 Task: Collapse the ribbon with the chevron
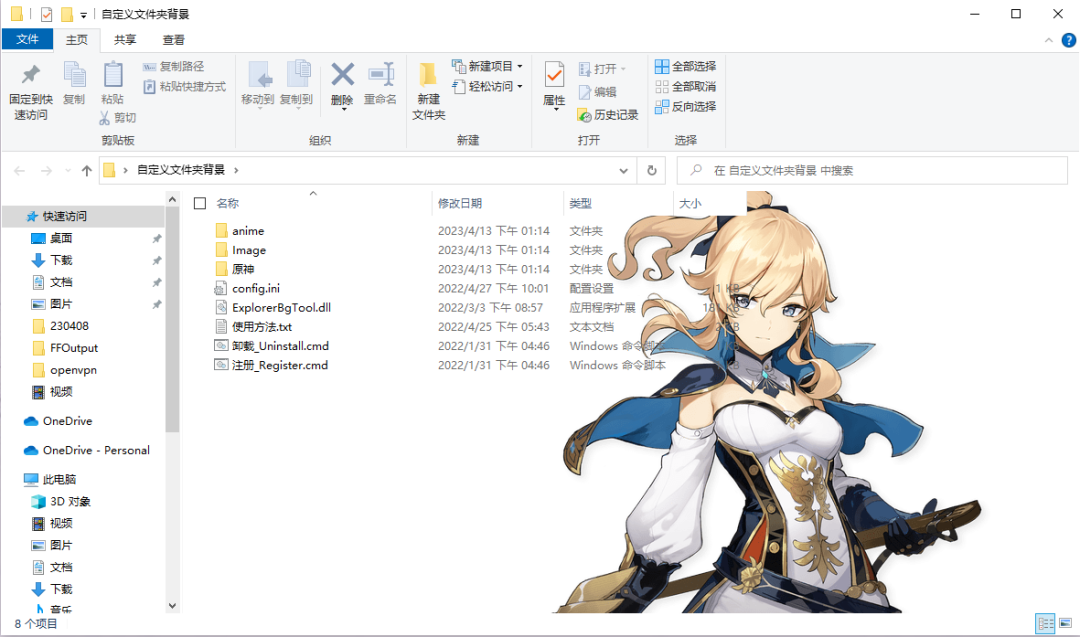[1048, 40]
